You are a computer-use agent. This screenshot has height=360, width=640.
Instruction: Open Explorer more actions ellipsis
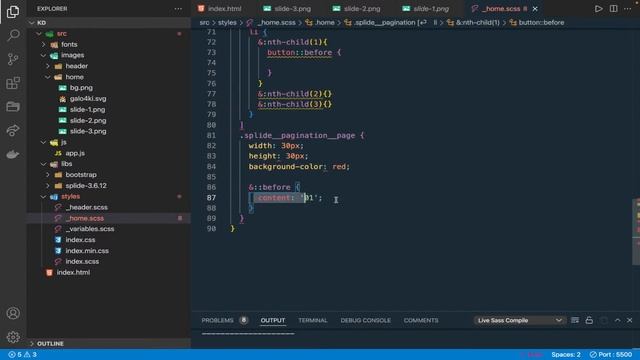pyautogui.click(x=178, y=9)
